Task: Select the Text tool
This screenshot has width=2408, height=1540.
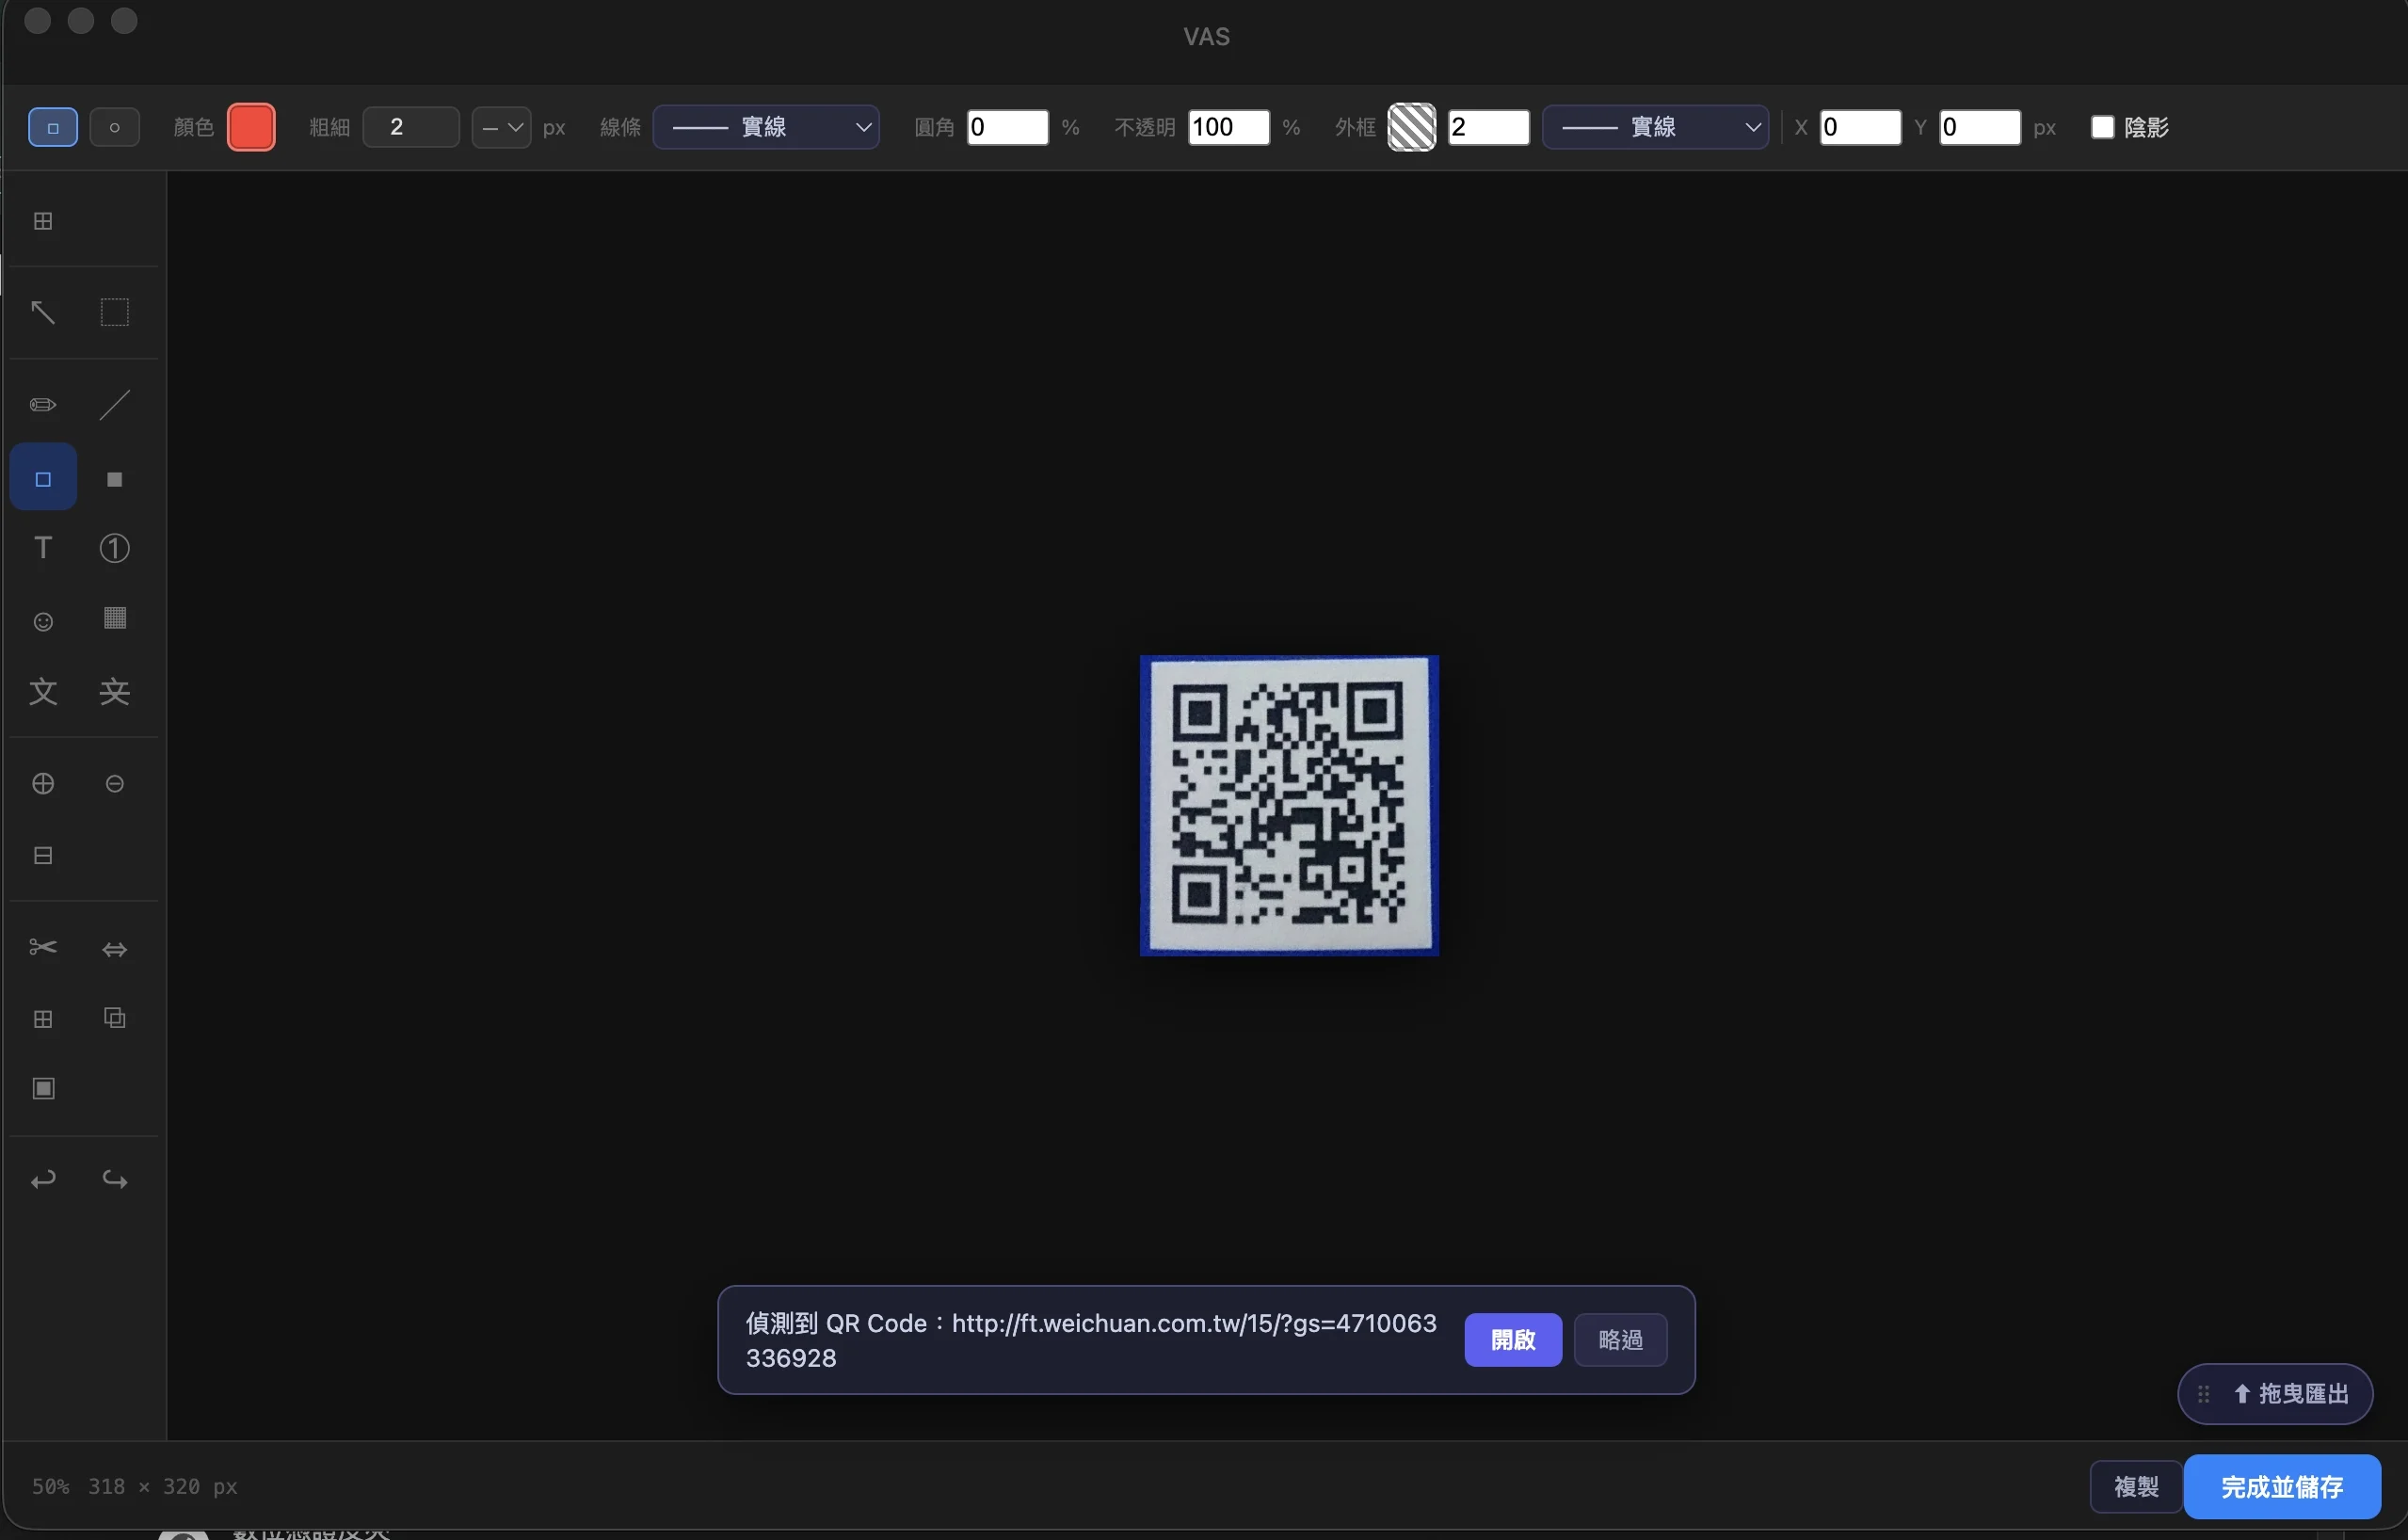Action: (x=42, y=547)
